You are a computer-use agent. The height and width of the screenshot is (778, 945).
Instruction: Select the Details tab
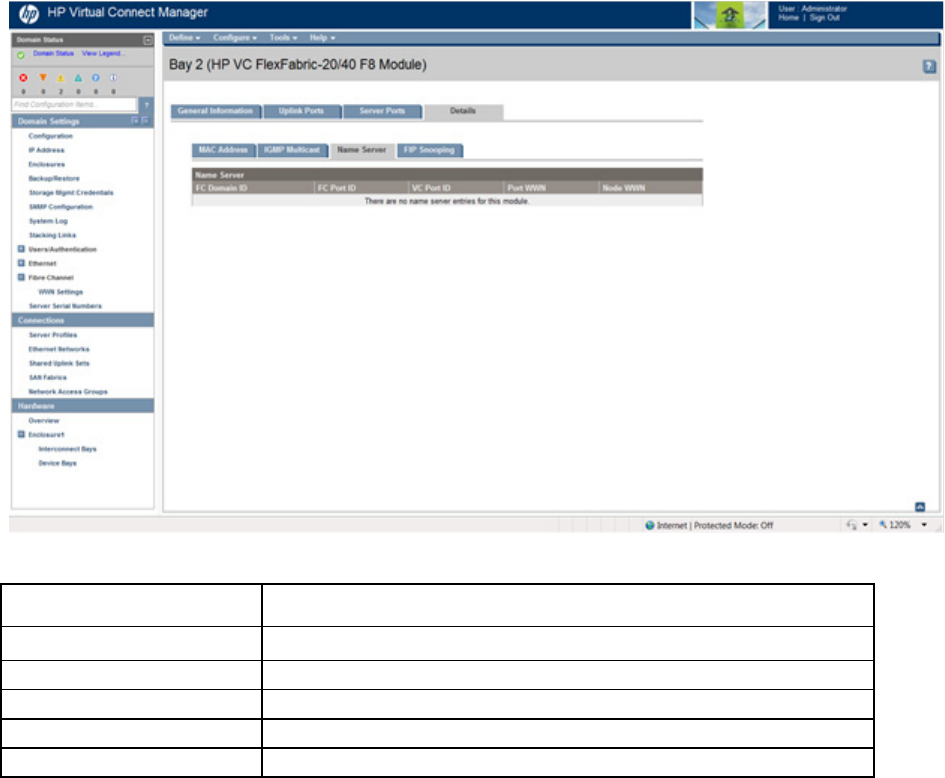[x=463, y=111]
